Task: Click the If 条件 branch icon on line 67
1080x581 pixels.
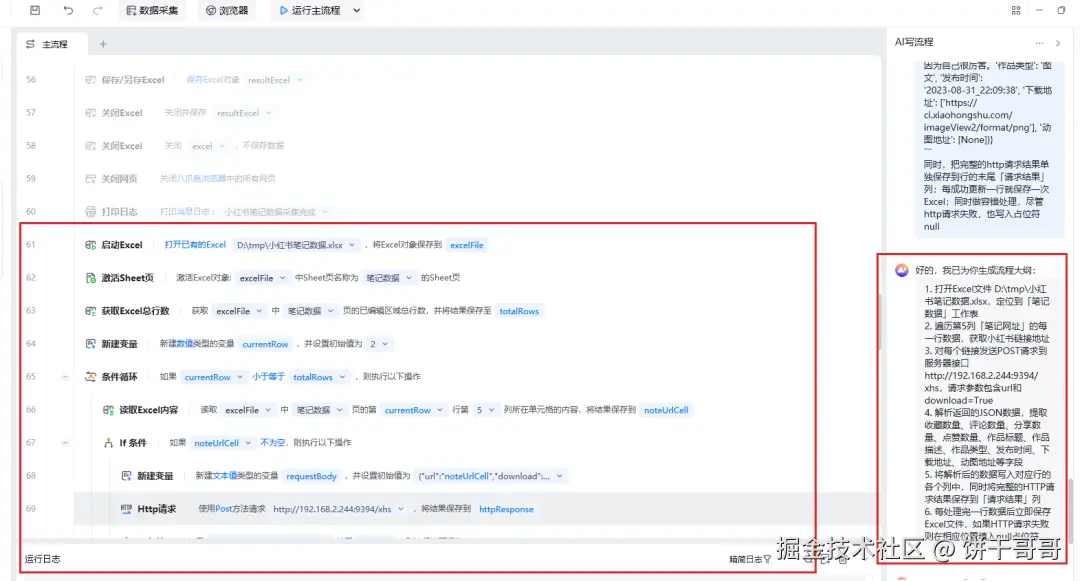Action: [108, 443]
